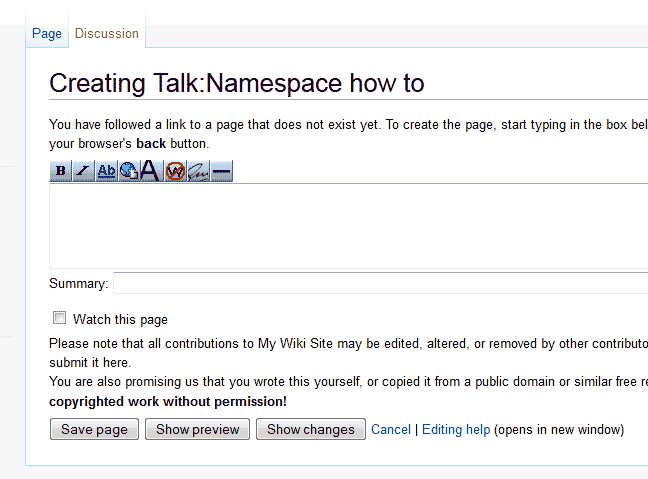This screenshot has height=479, width=648.
Task: Apply bold text formatting
Action: click(61, 171)
